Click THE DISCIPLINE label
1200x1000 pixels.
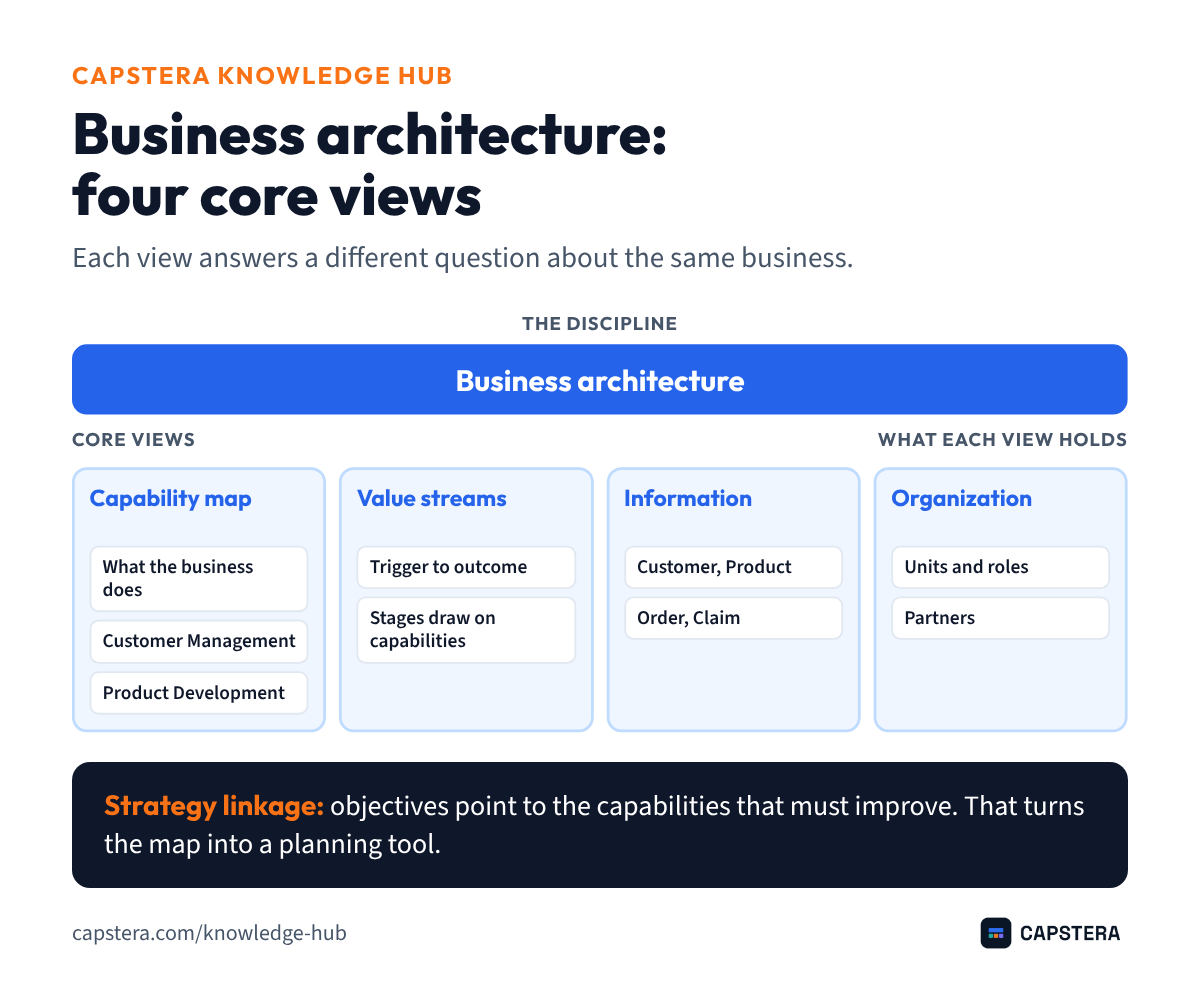coord(600,324)
